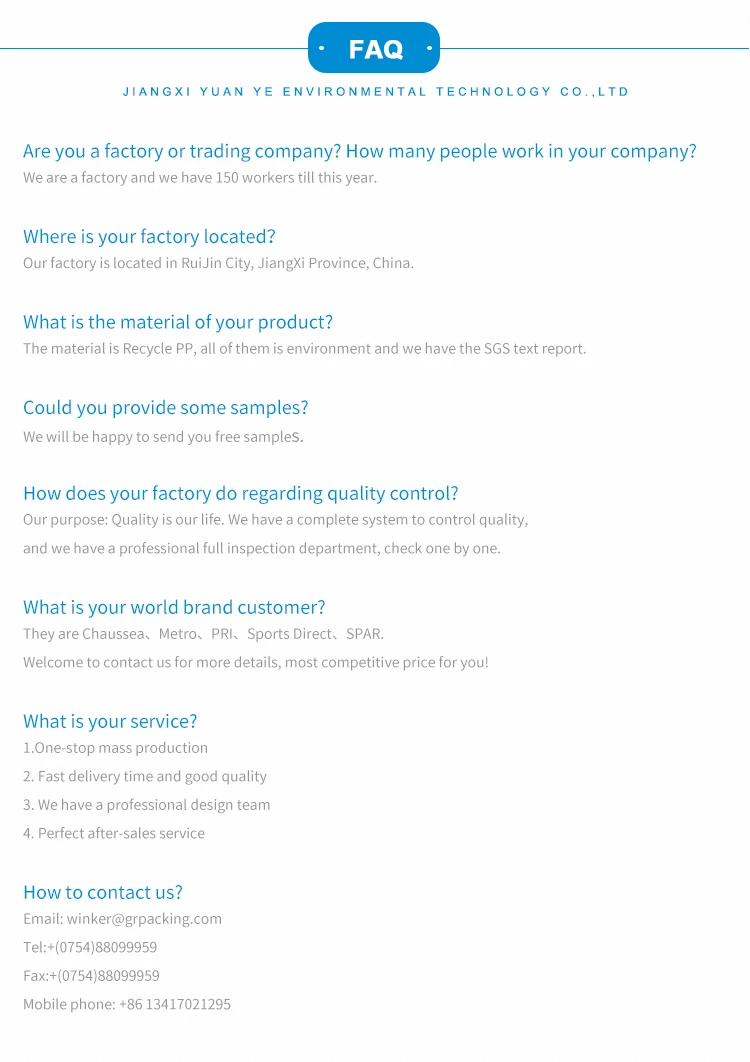Click the One-stop mass production item

(116, 748)
